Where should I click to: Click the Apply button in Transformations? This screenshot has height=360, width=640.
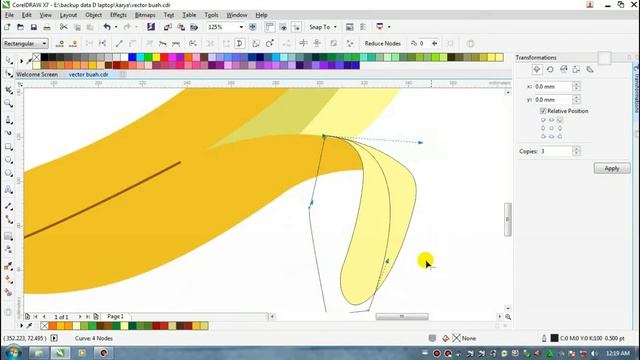click(x=612, y=168)
